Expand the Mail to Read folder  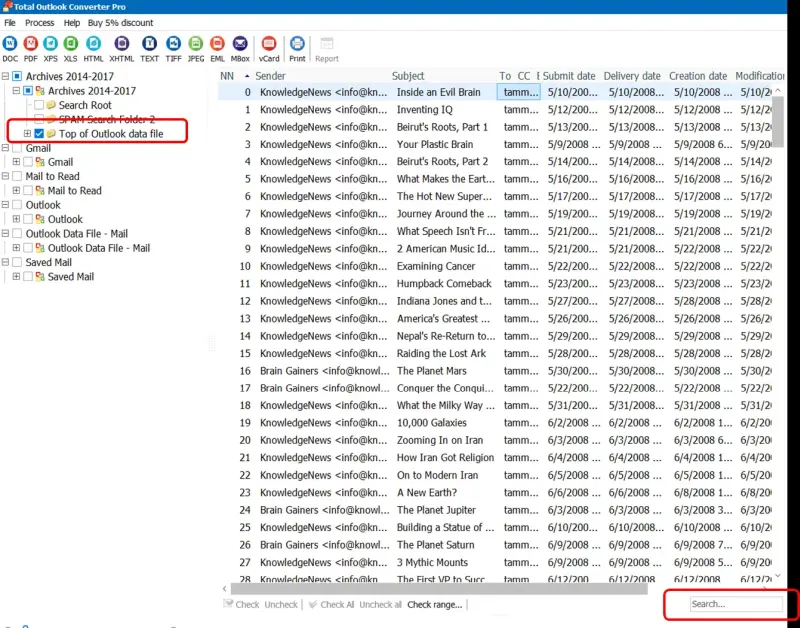18,190
